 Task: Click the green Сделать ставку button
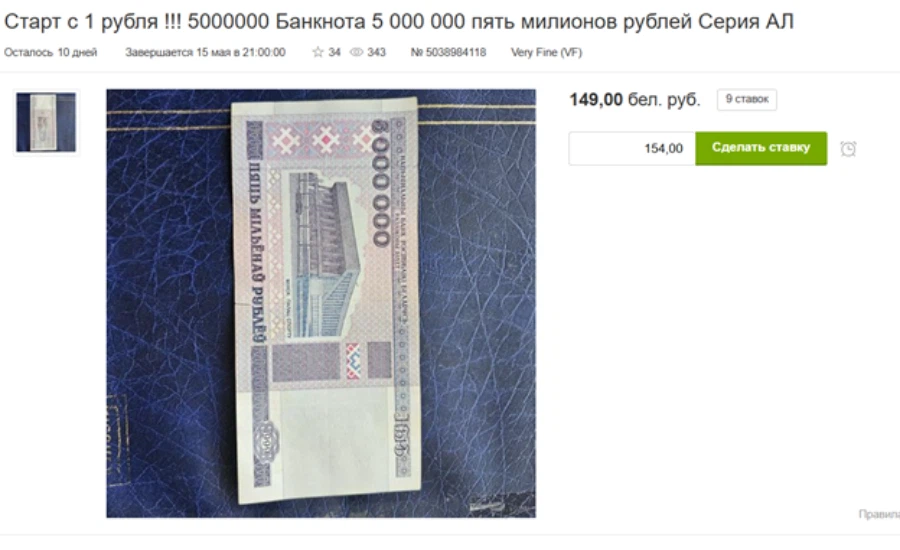click(761, 148)
